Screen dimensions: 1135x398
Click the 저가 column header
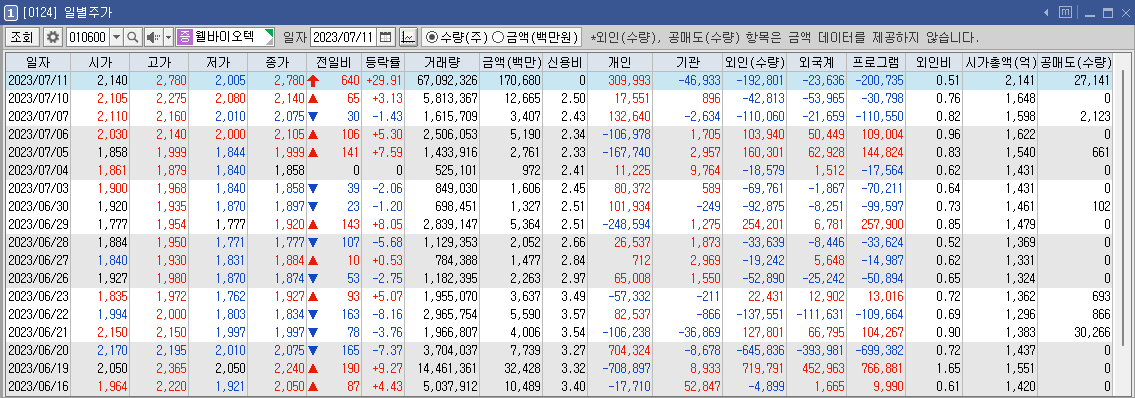[217, 62]
